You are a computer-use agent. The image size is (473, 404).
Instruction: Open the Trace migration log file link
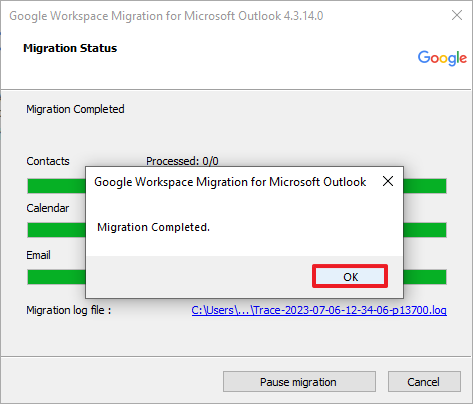[x=319, y=310]
